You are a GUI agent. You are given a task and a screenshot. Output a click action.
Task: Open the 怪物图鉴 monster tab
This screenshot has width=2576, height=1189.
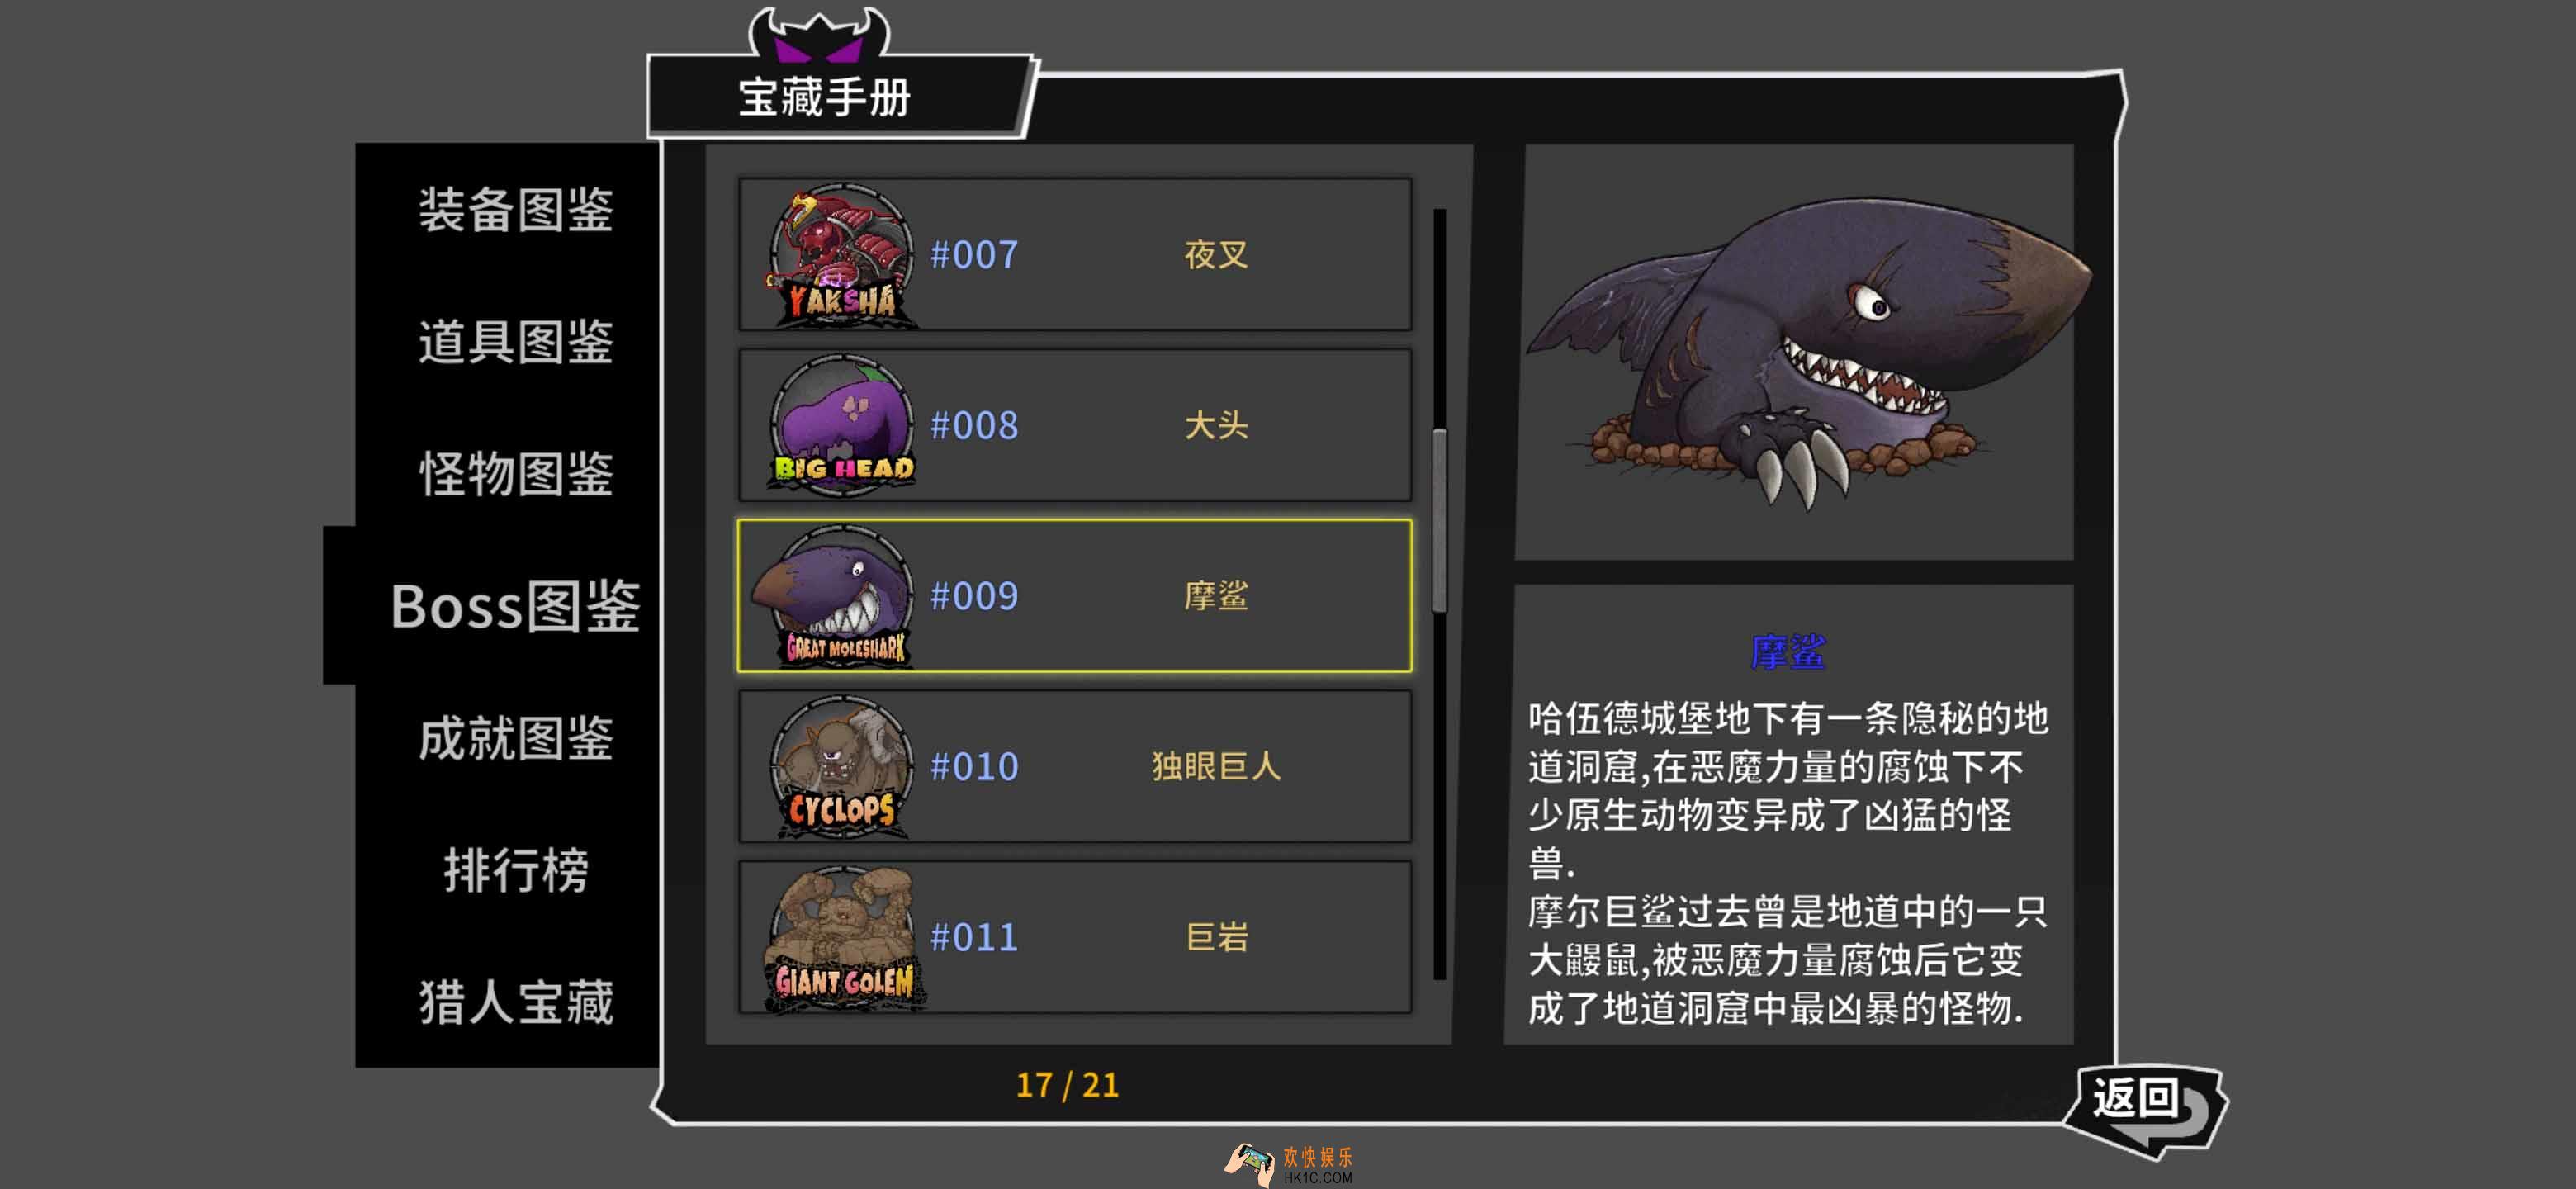[x=515, y=474]
